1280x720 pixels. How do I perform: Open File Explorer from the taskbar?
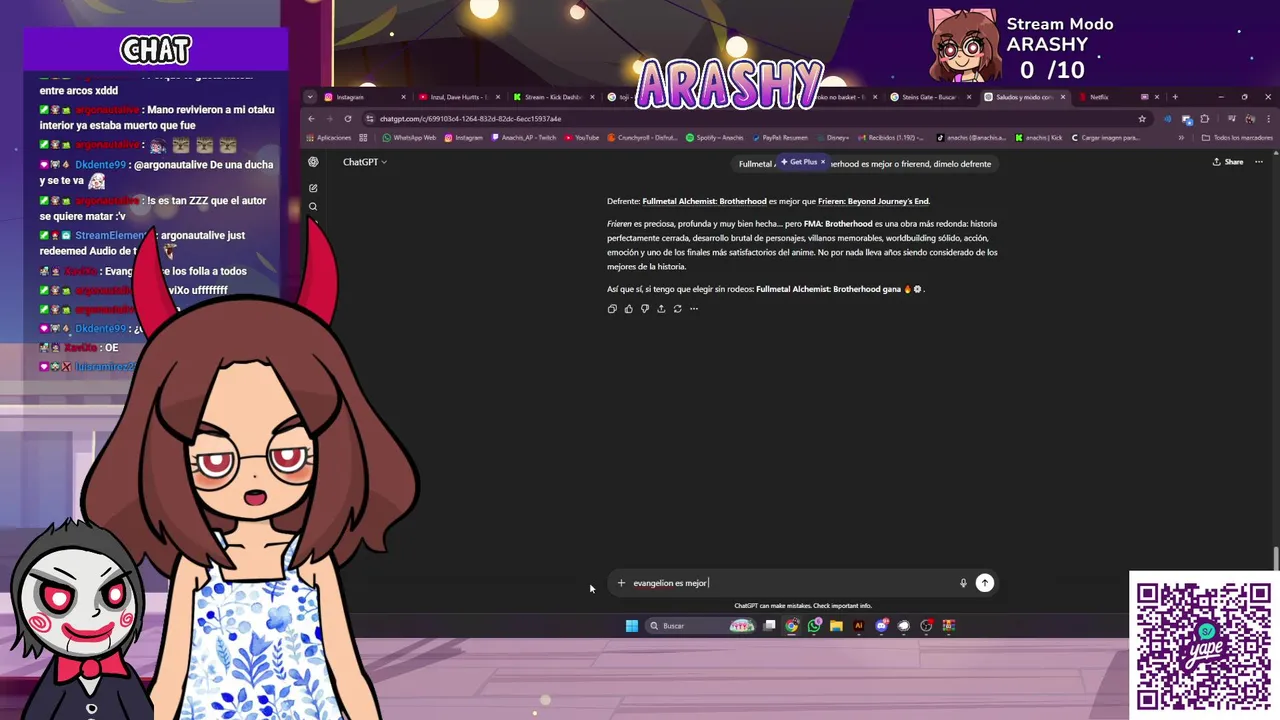(836, 626)
